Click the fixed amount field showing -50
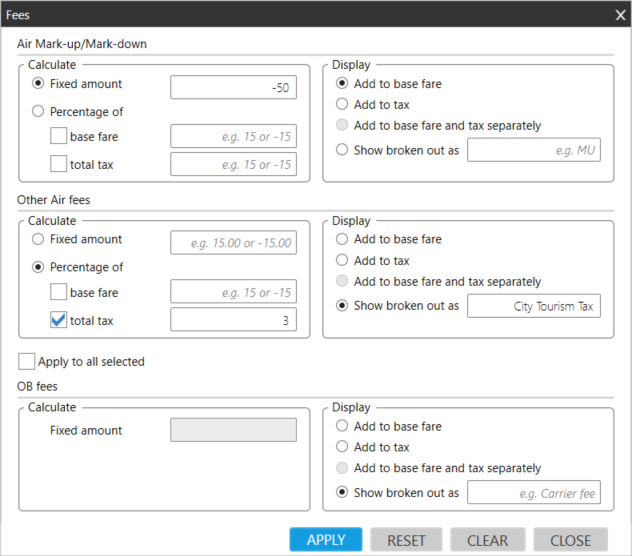This screenshot has width=632, height=556. (x=233, y=88)
